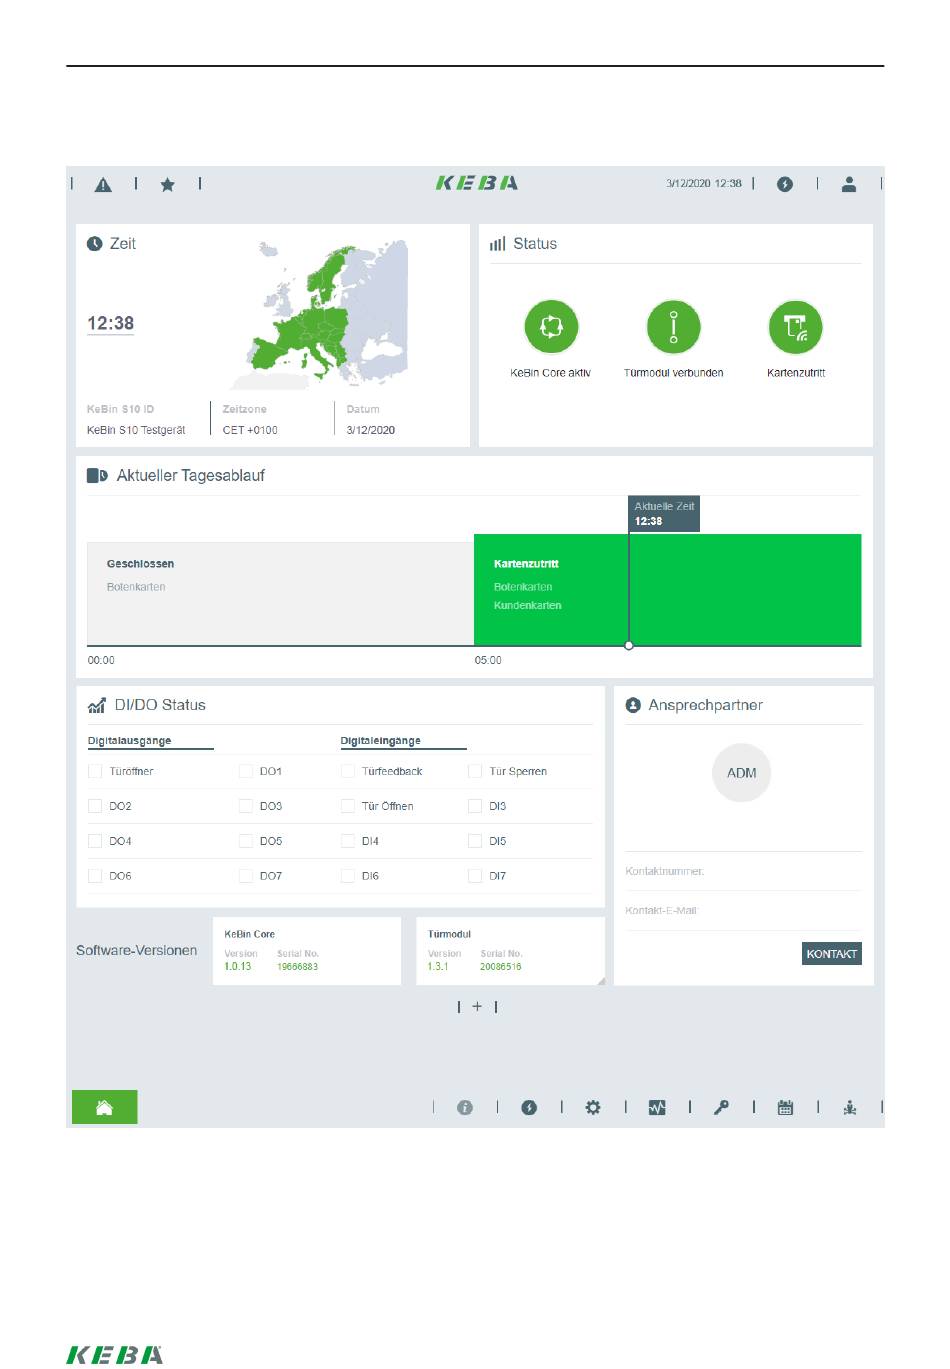Toggle the Türöffner checkbox

tap(95, 771)
